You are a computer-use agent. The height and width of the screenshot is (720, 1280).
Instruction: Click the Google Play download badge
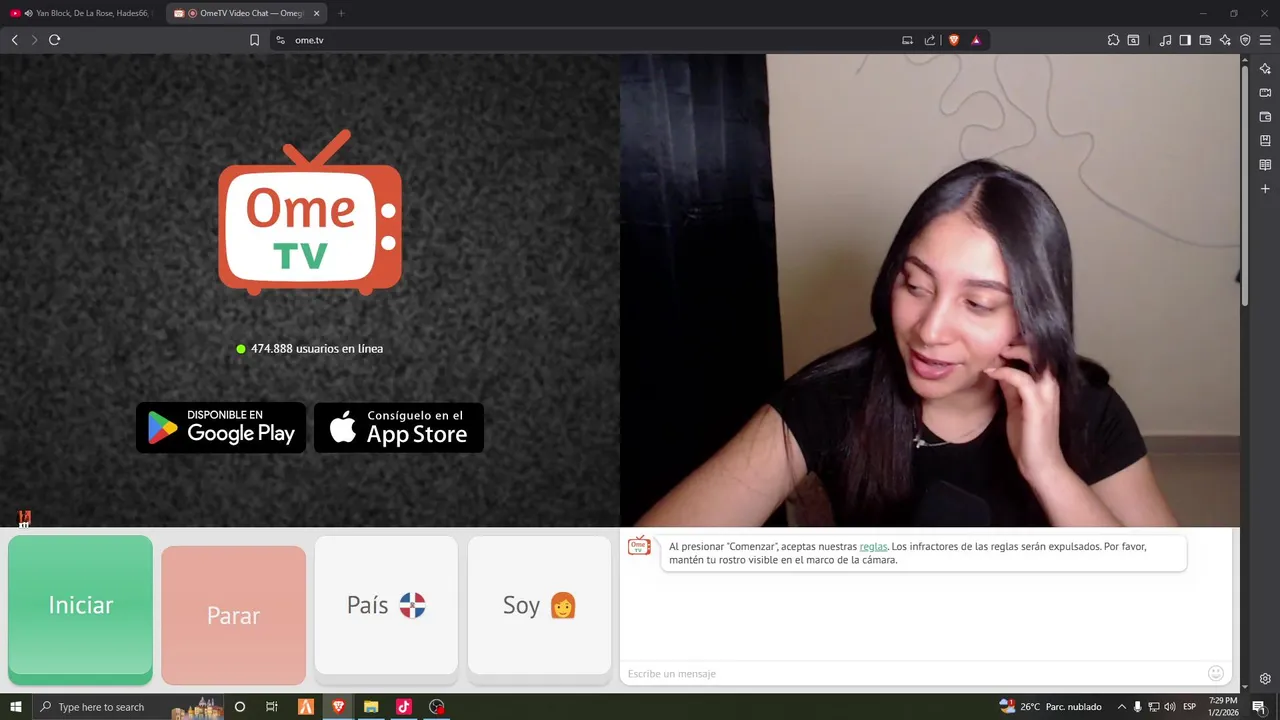[x=221, y=427]
